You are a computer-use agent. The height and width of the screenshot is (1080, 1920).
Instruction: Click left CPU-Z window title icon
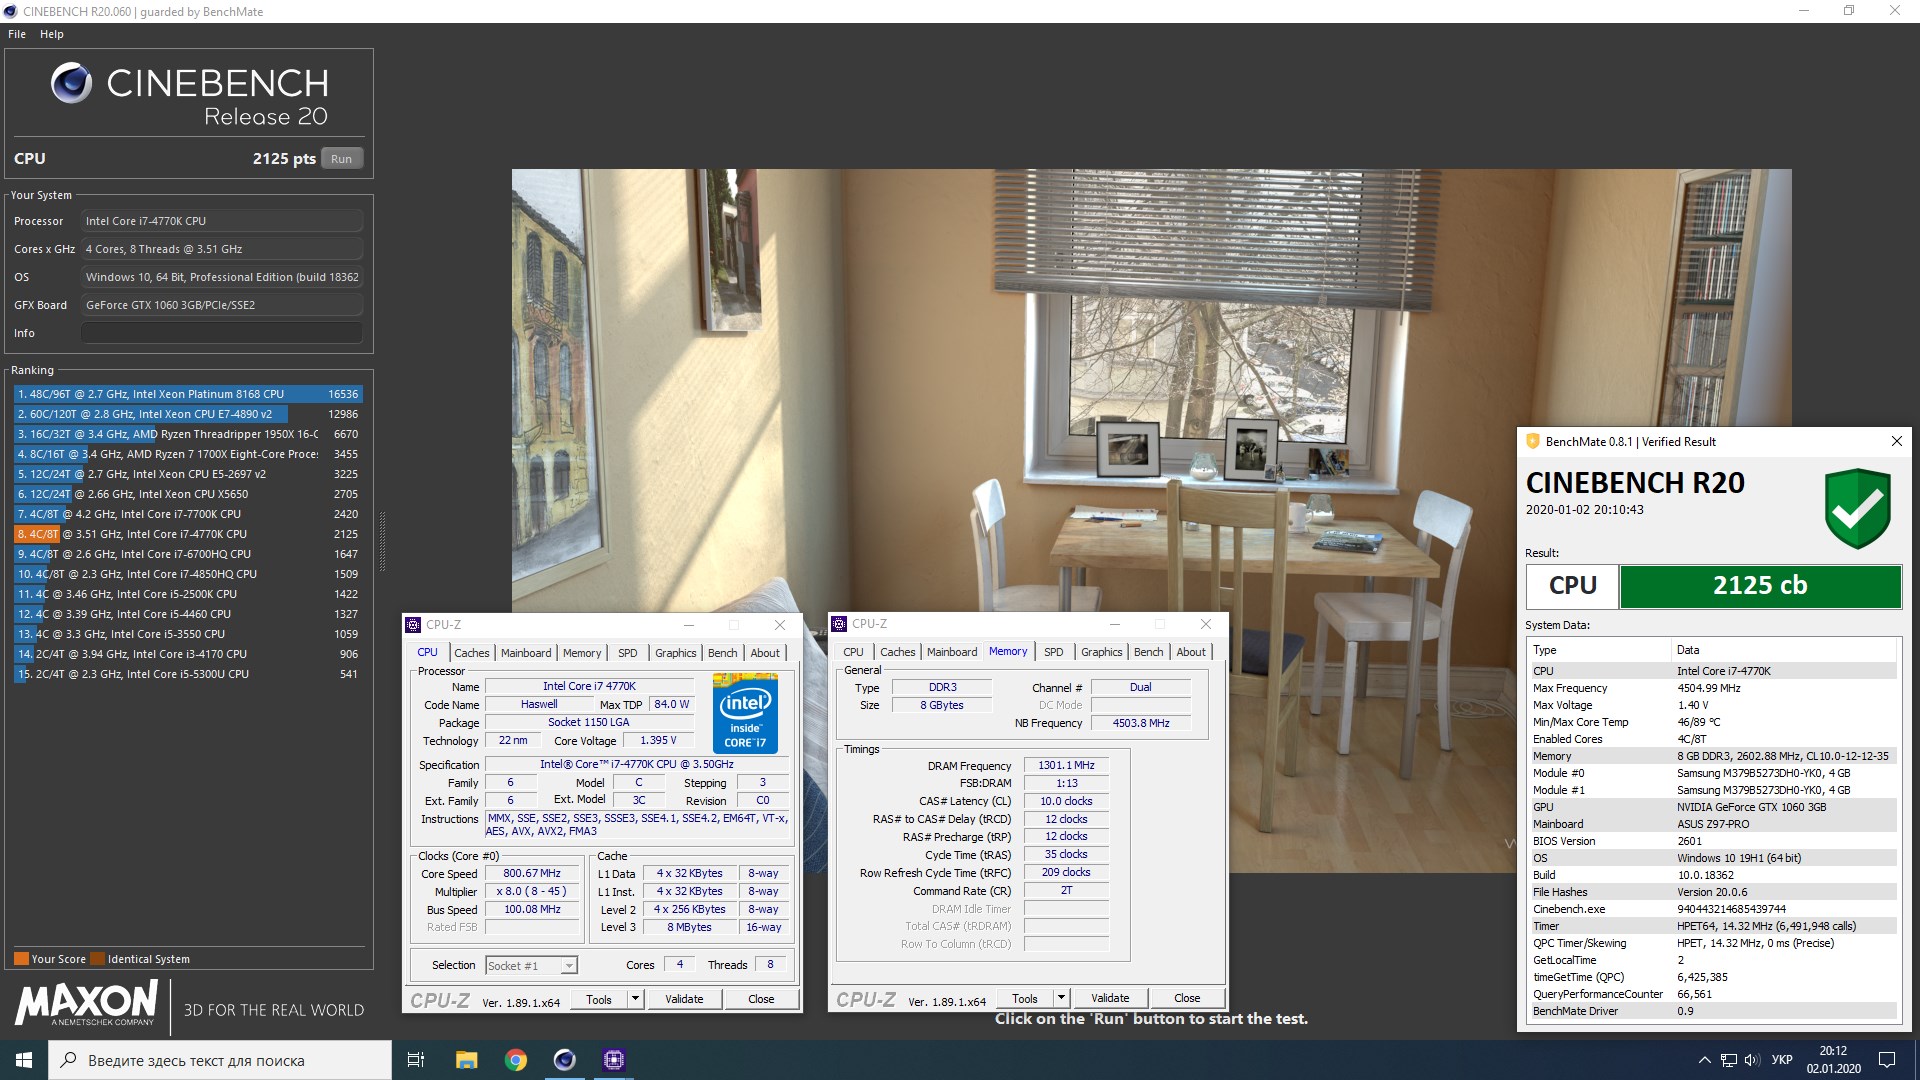[413, 625]
